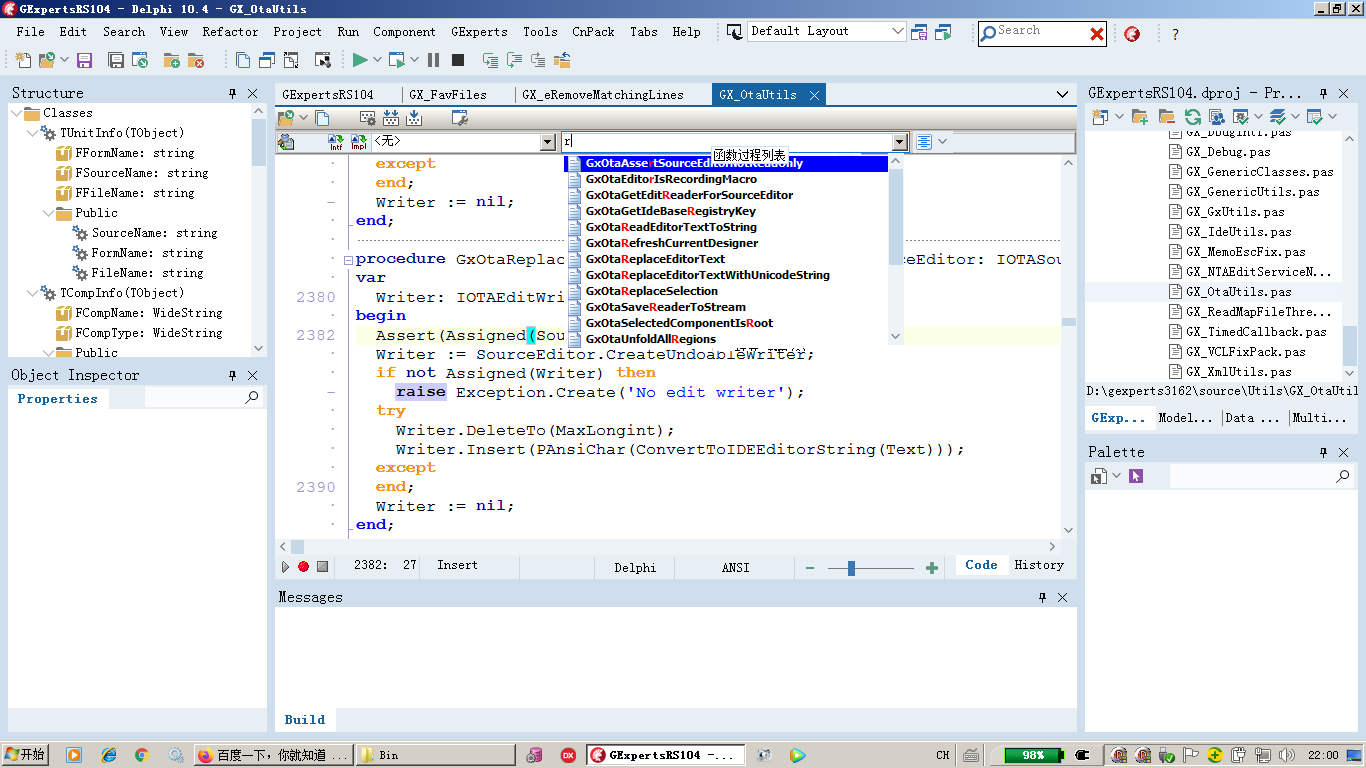This screenshot has width=1366, height=768.
Task: Click the red macro record button
Action: pyautogui.click(x=303, y=567)
